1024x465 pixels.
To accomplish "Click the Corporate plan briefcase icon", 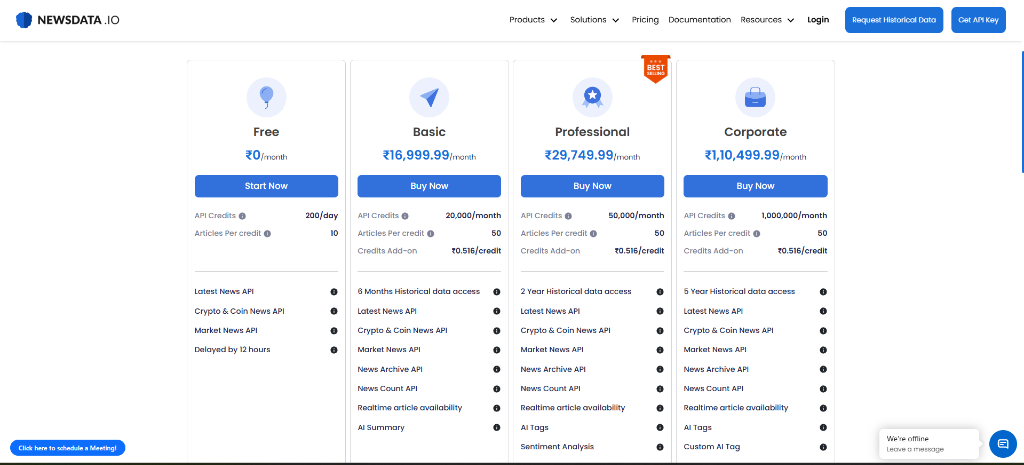I will (755, 97).
